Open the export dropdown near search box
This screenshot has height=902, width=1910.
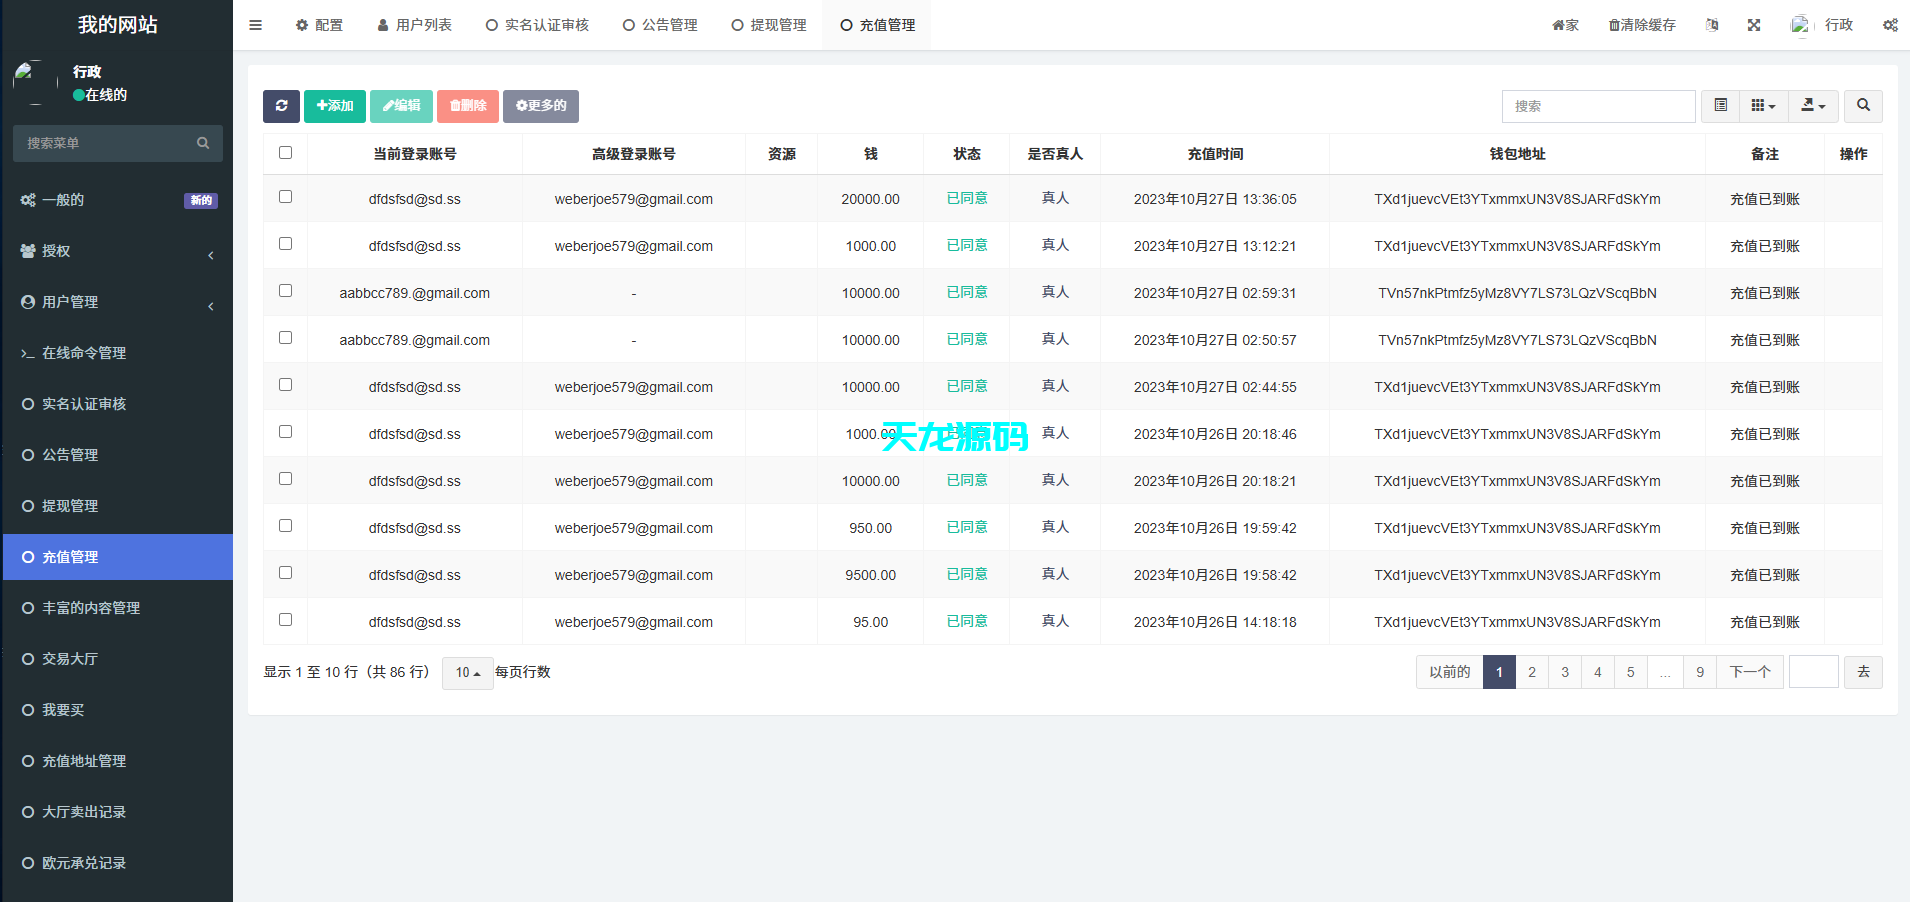(x=1812, y=105)
